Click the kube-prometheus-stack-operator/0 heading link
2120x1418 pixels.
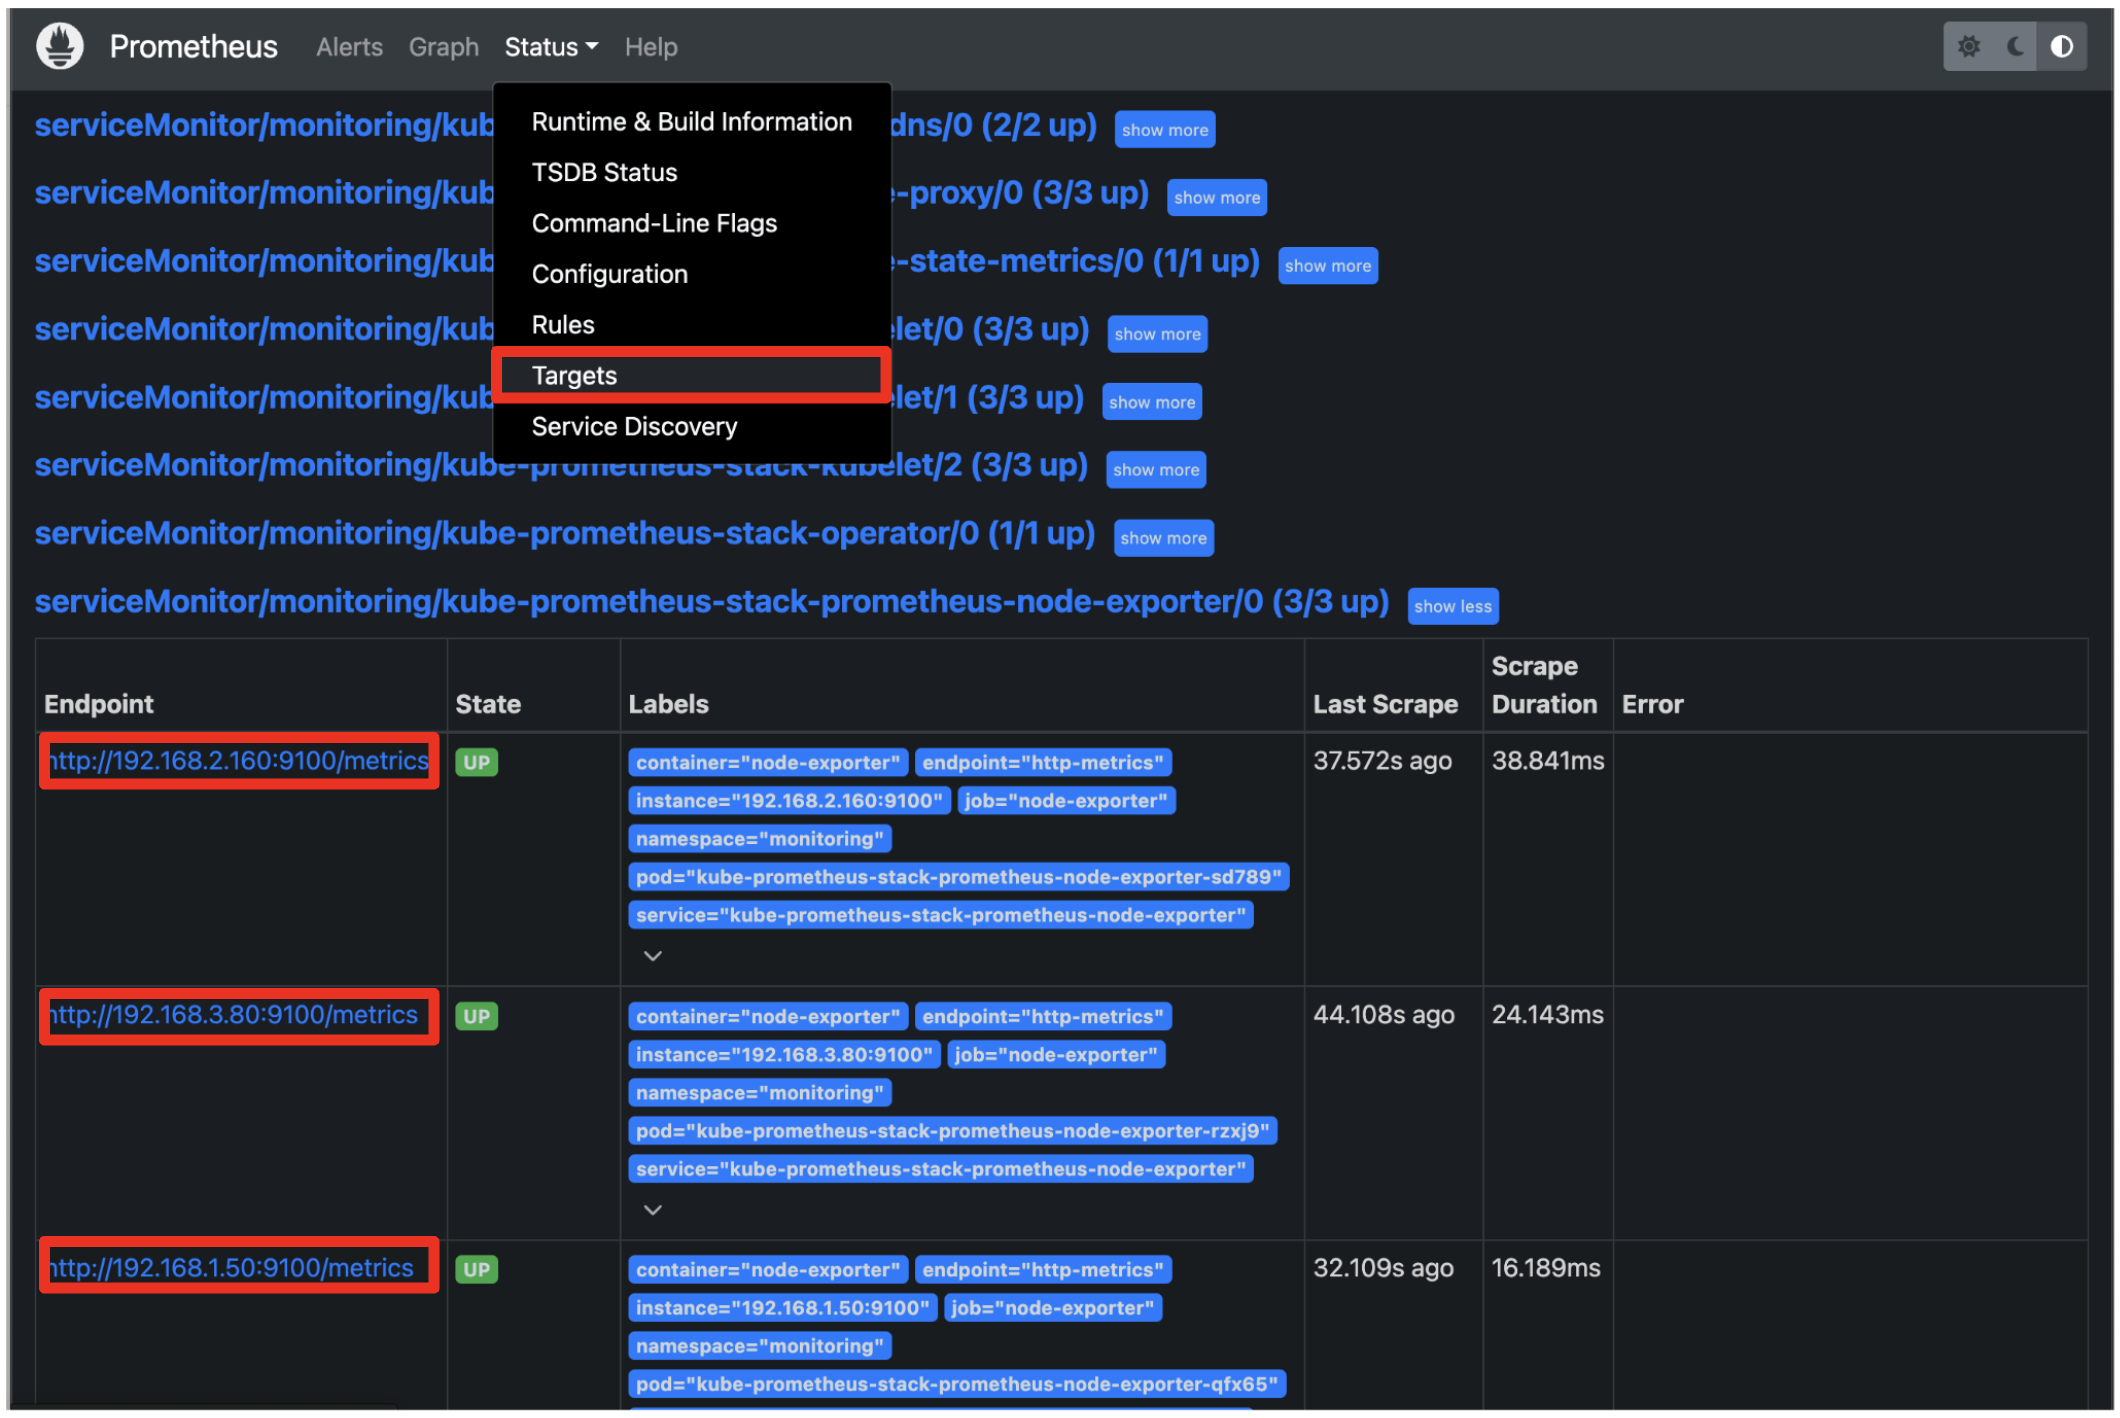[x=564, y=534]
